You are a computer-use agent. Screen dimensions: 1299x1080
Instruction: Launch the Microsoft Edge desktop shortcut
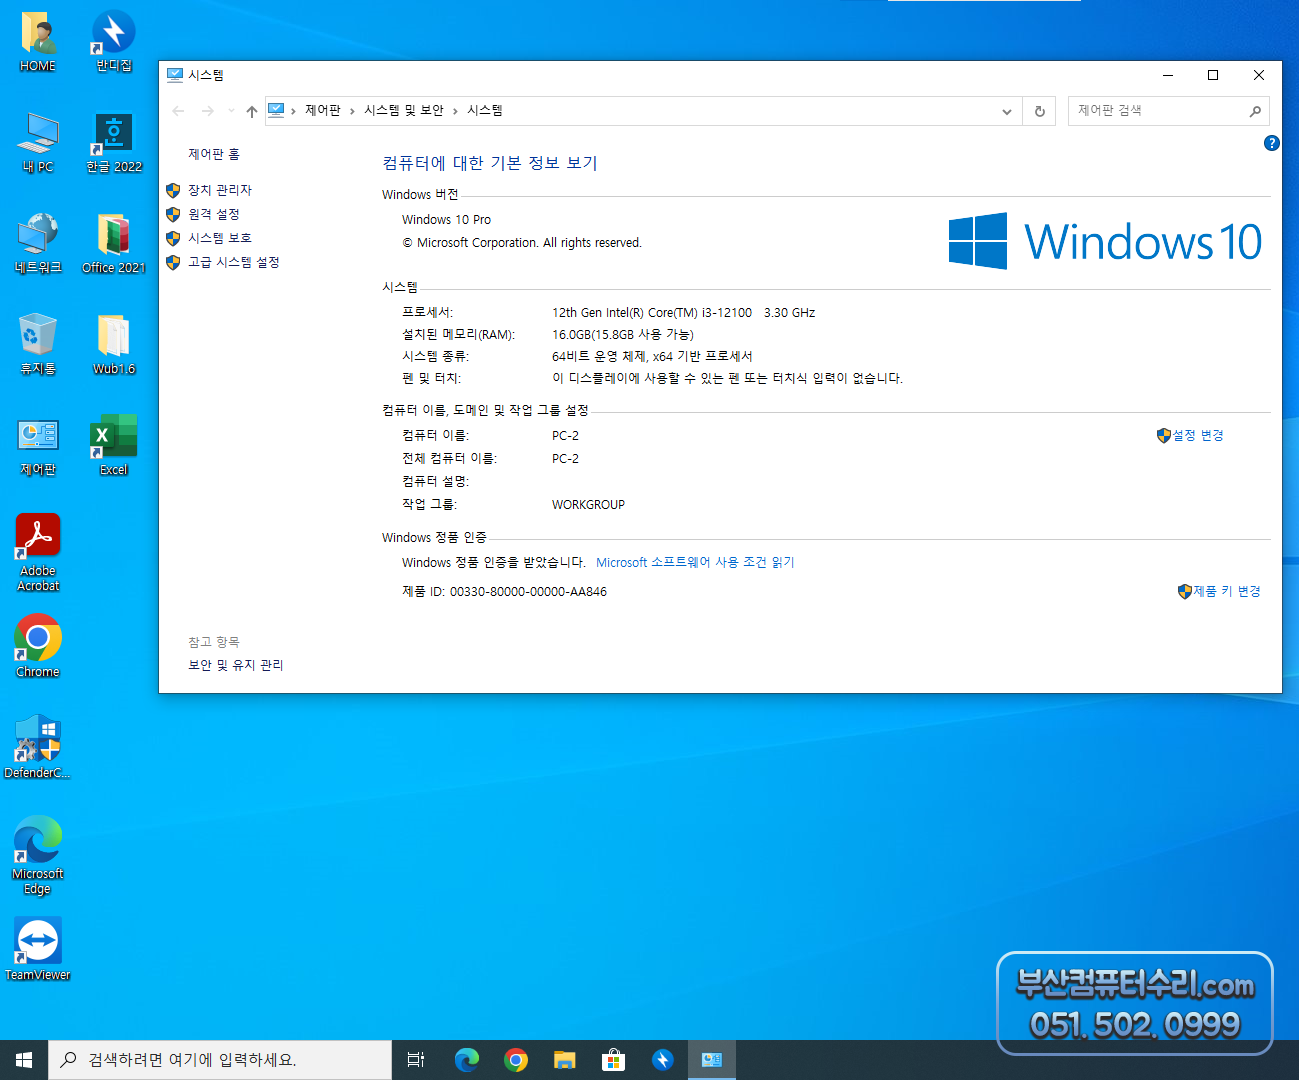coord(38,855)
